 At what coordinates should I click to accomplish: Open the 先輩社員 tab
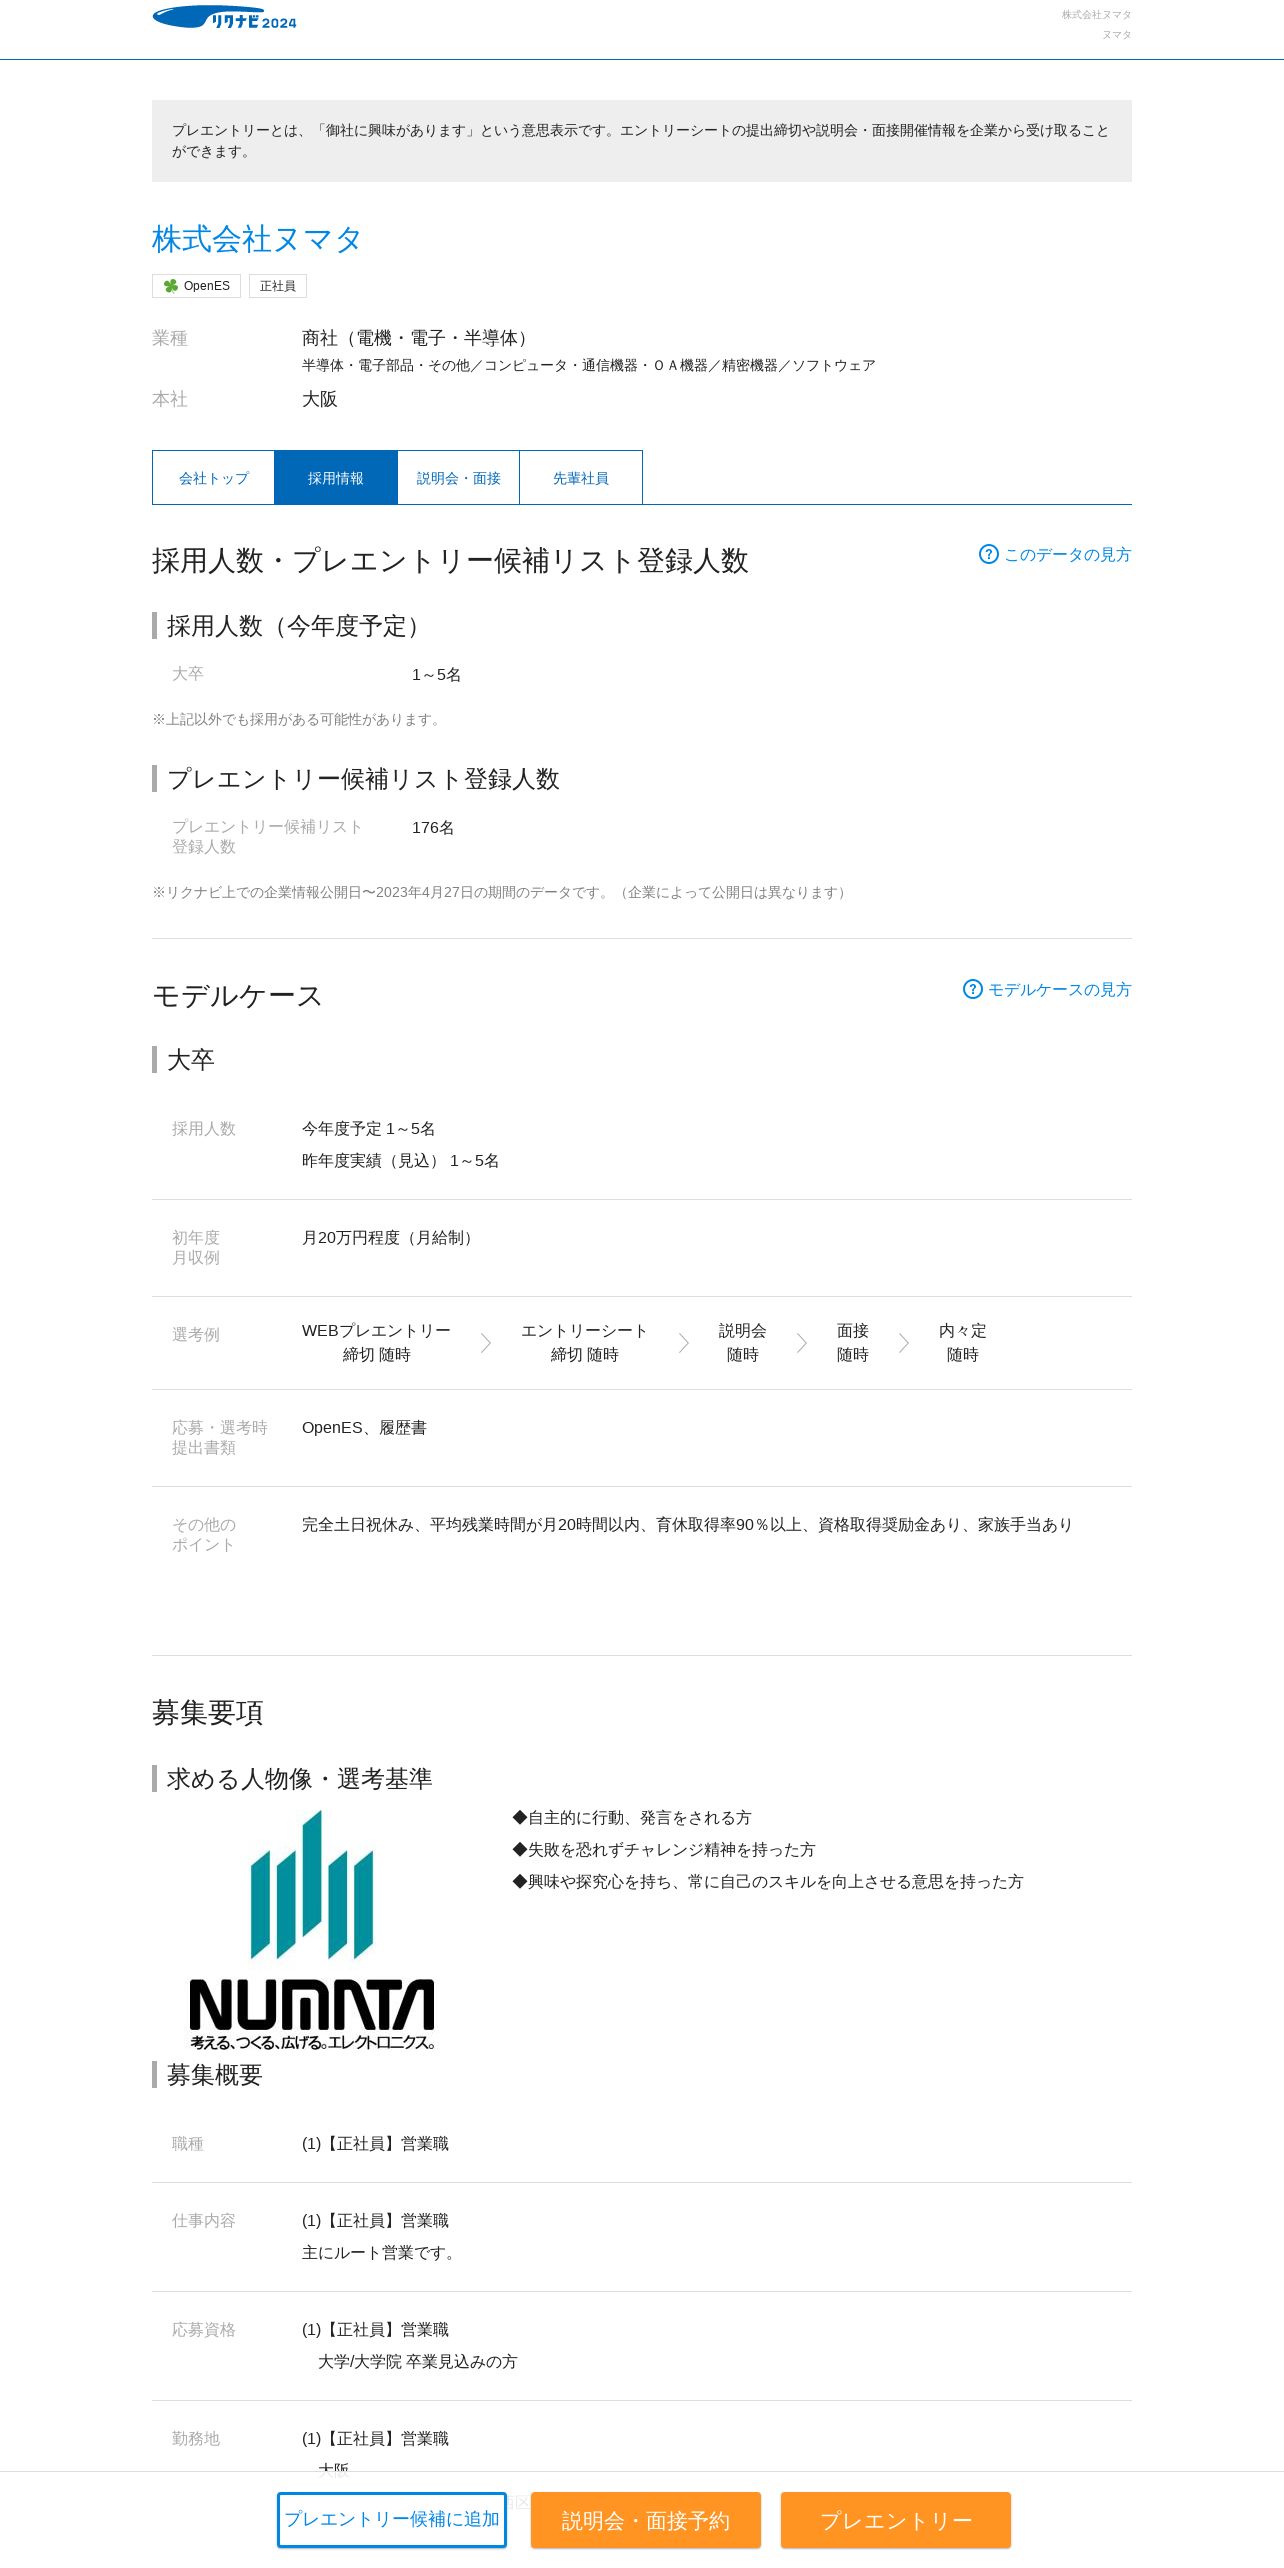(581, 478)
